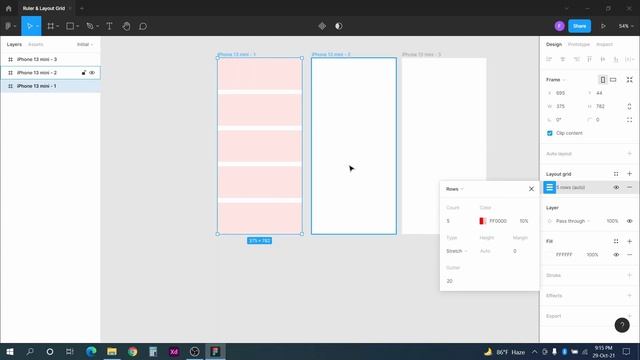The height and width of the screenshot is (360, 640).
Task: Add a new Fill with plus
Action: [x=629, y=241]
